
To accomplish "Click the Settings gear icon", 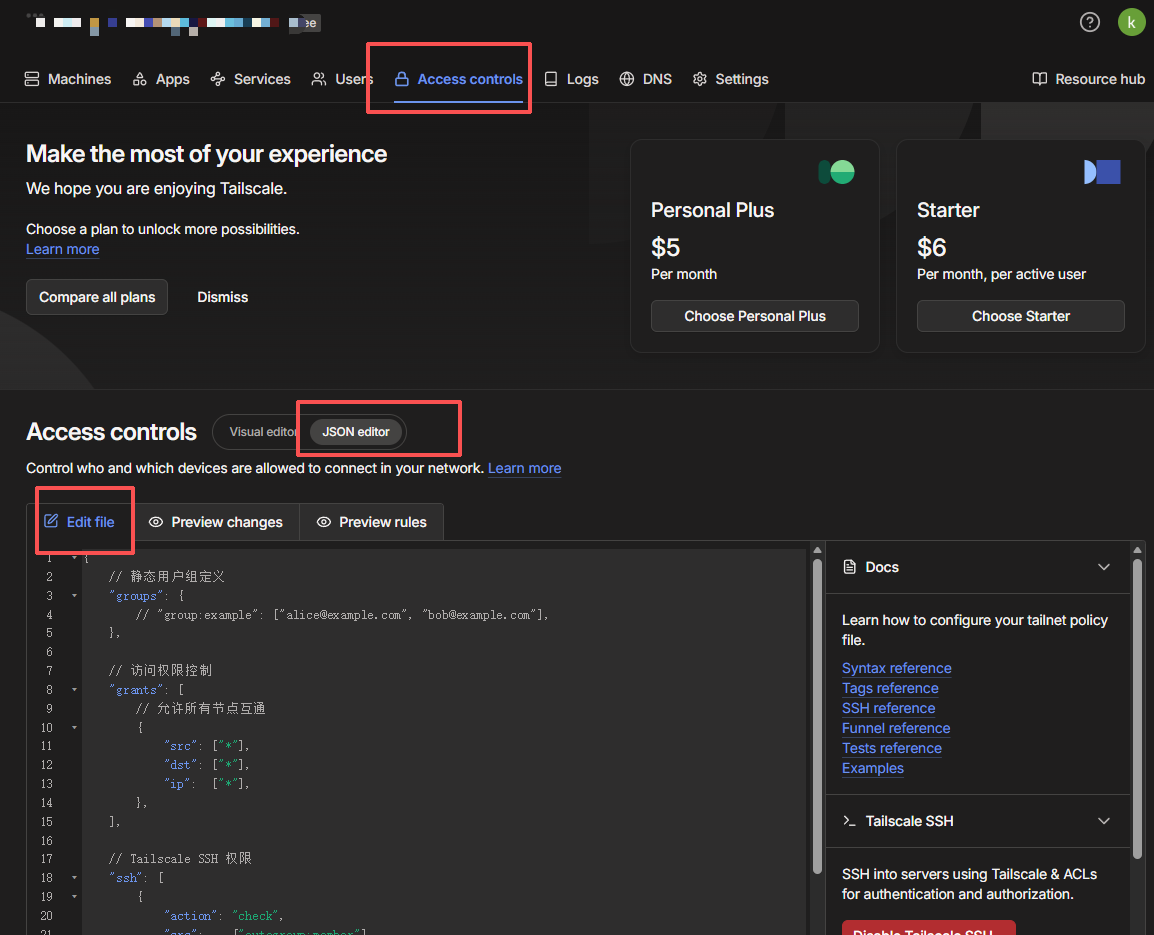I will 700,79.
